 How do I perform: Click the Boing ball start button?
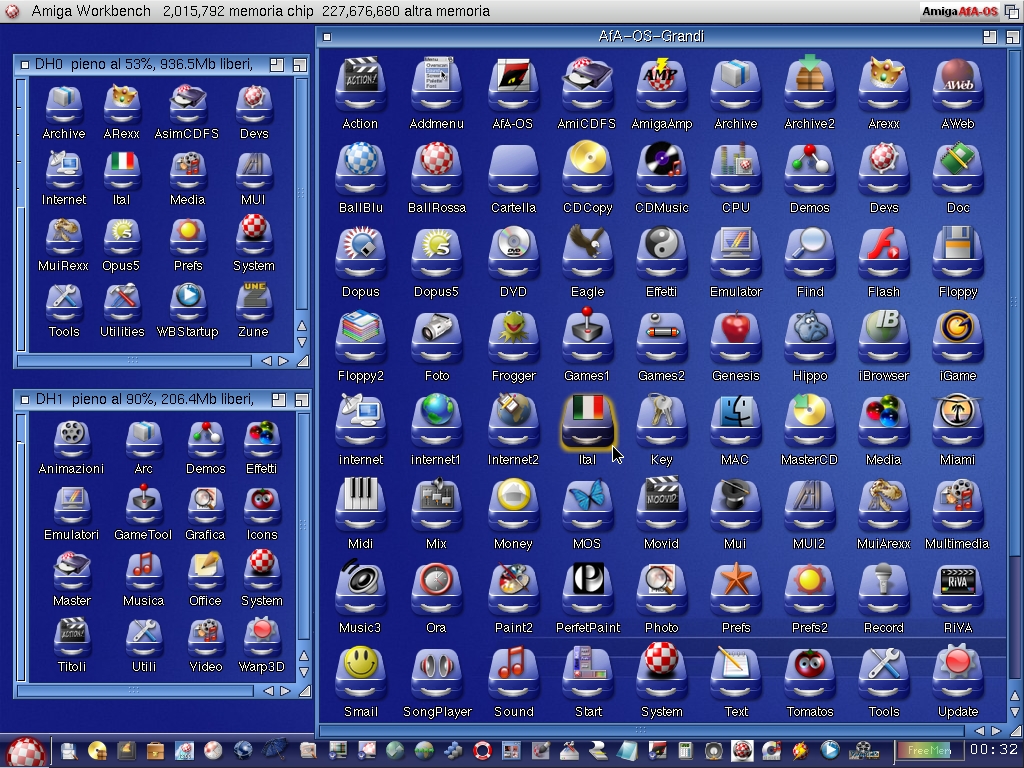24,751
